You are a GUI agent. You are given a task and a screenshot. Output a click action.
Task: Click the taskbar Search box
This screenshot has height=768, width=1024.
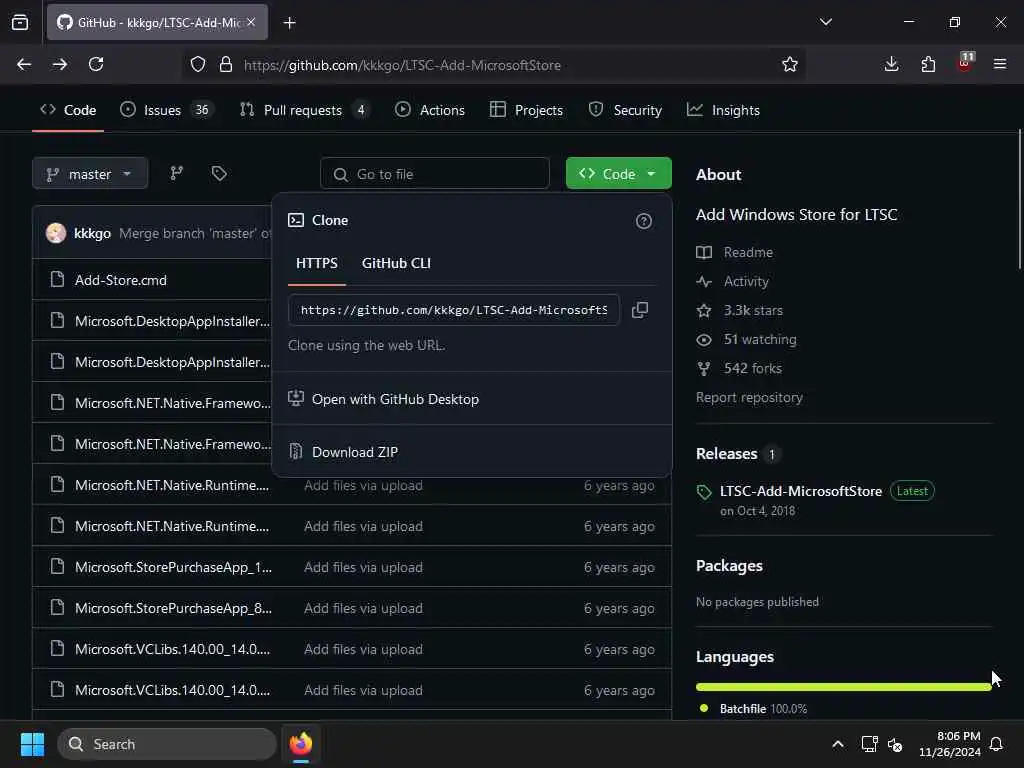167,744
